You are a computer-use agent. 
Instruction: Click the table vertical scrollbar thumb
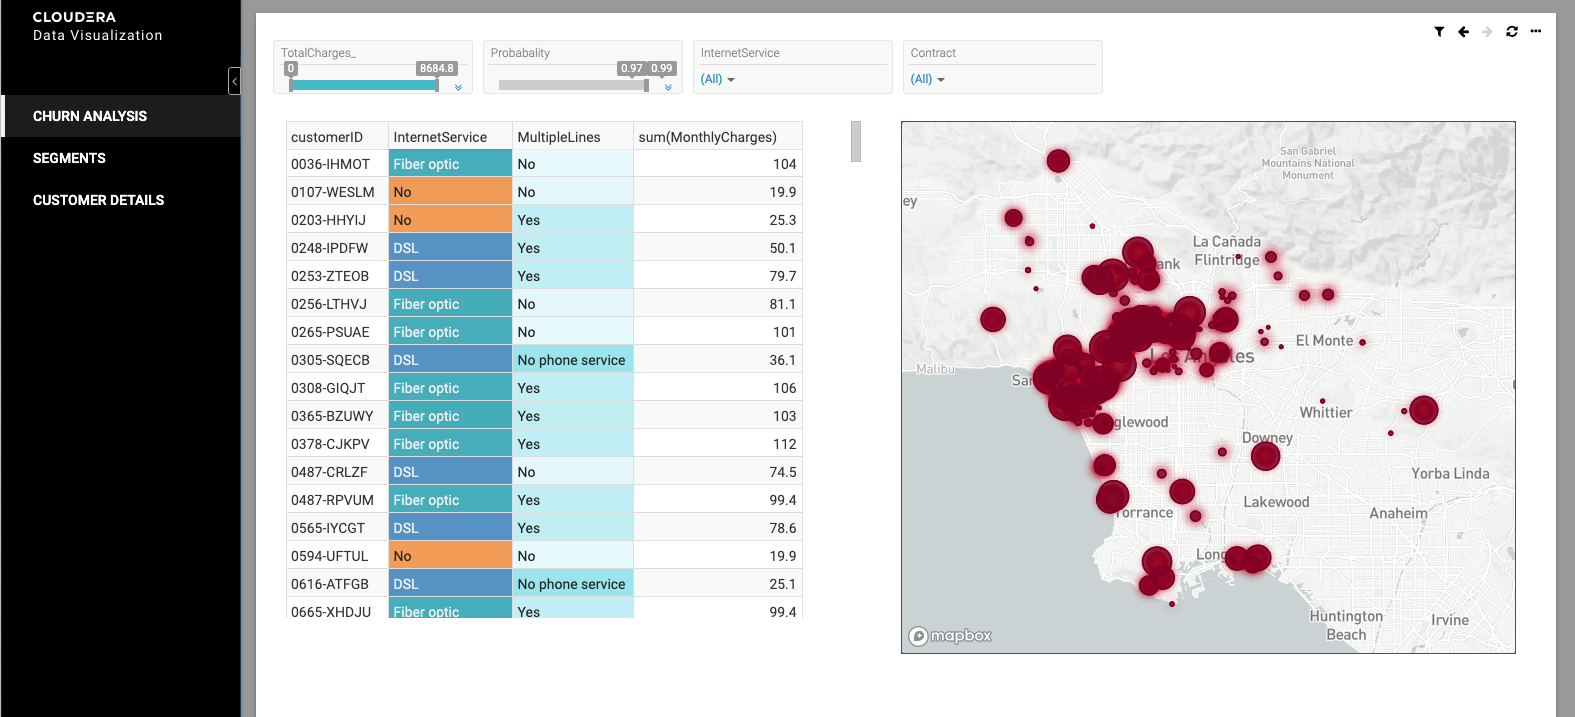[x=856, y=141]
